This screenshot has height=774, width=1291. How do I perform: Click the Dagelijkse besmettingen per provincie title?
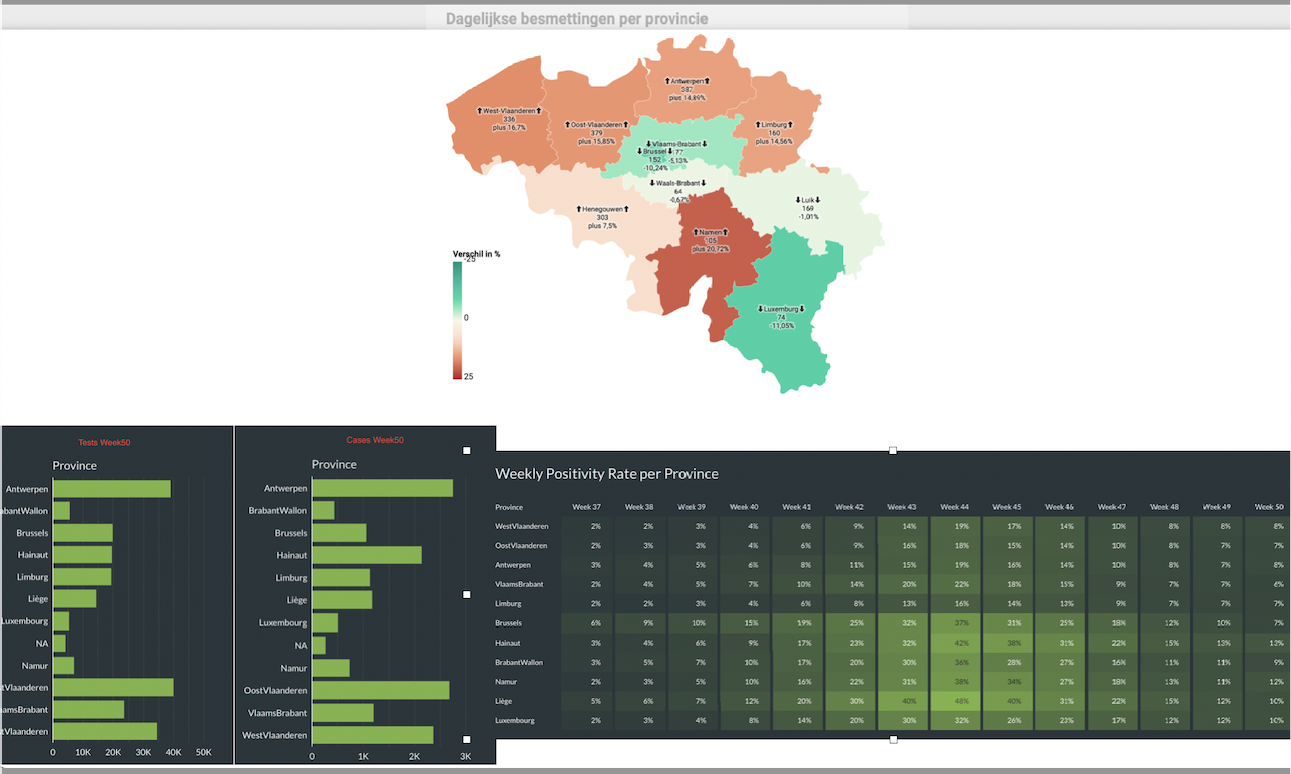(x=577, y=19)
